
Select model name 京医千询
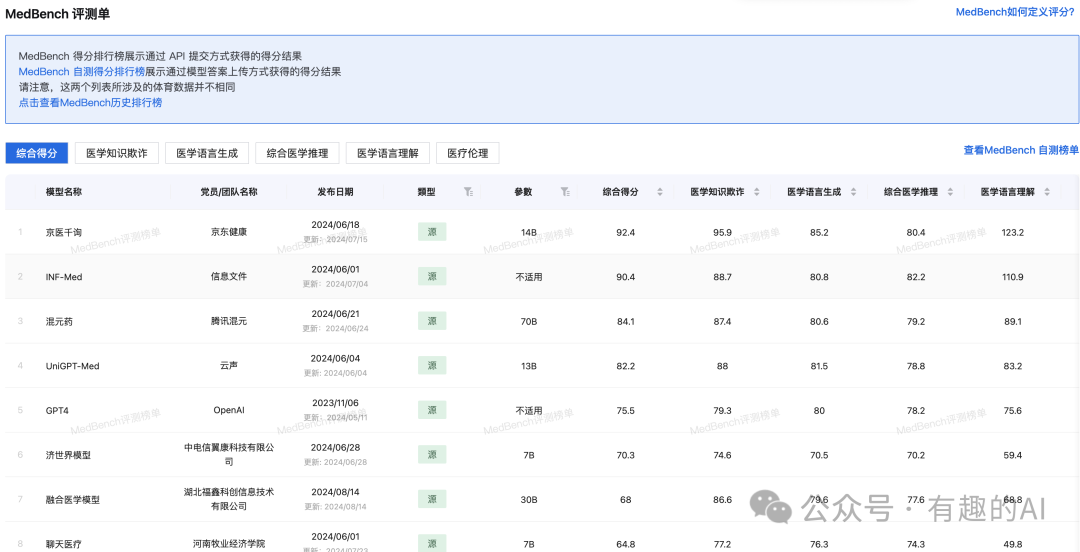click(64, 233)
